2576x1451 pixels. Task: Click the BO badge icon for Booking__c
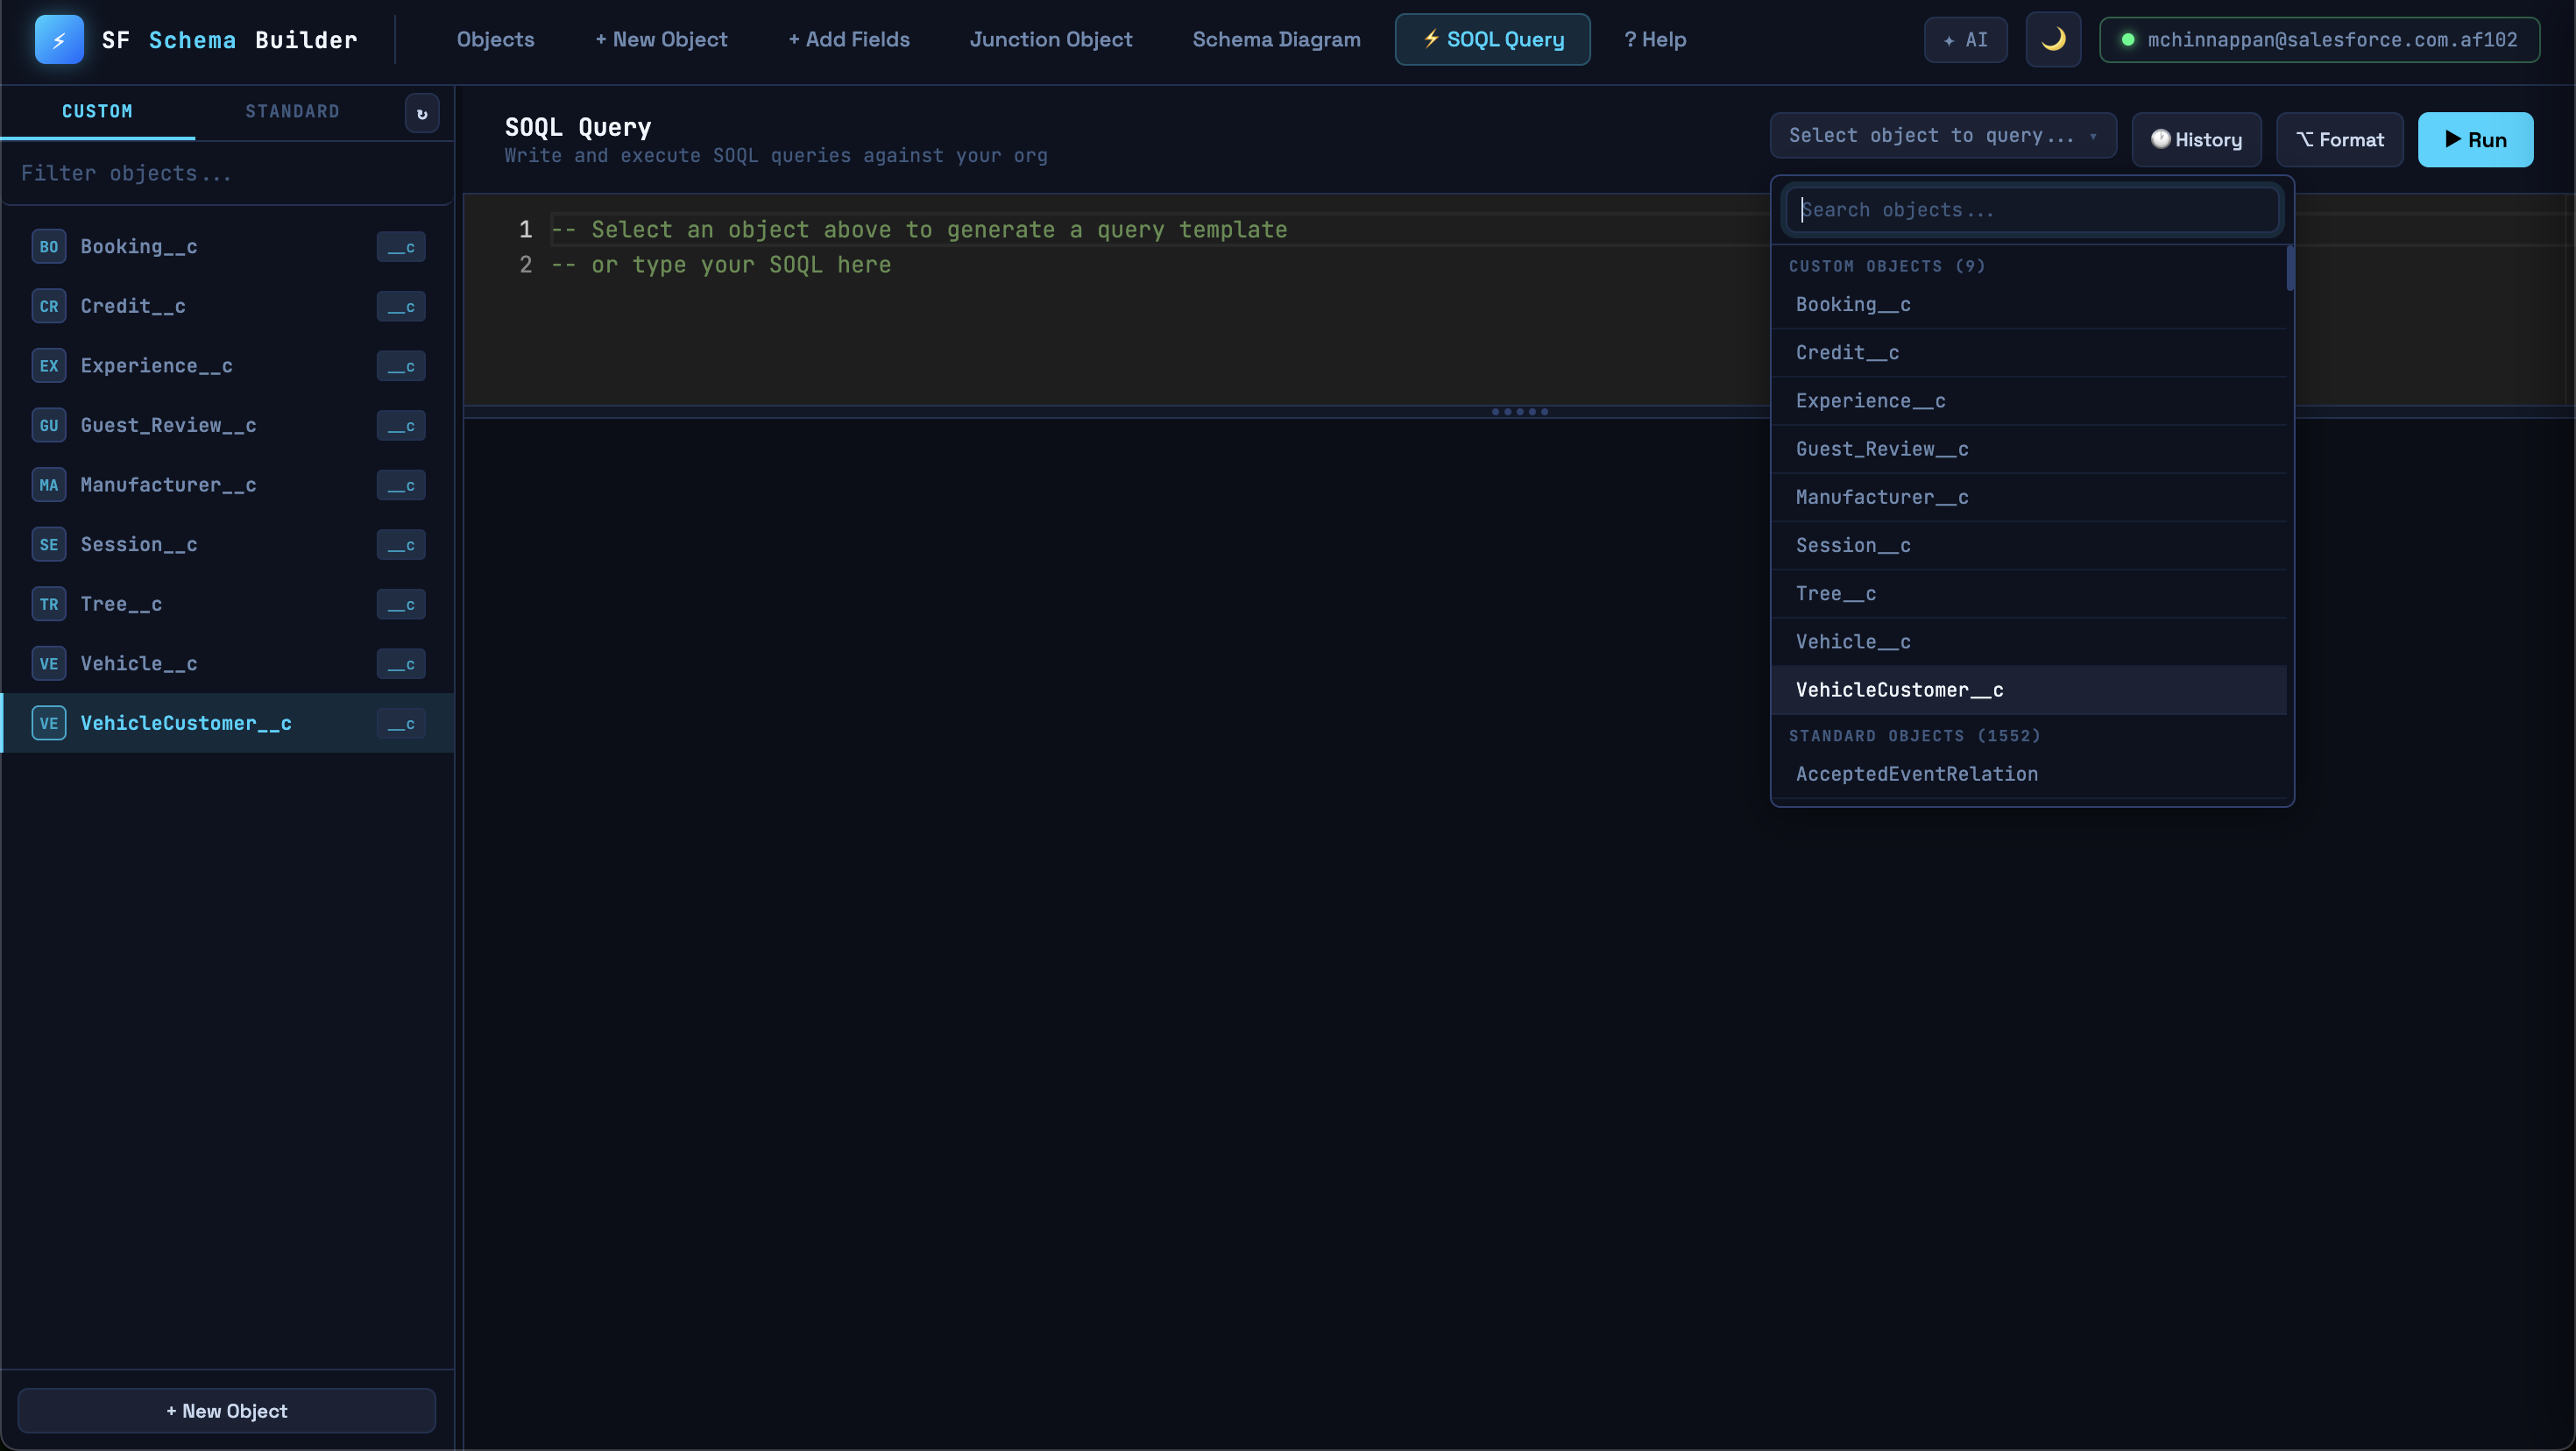49,247
